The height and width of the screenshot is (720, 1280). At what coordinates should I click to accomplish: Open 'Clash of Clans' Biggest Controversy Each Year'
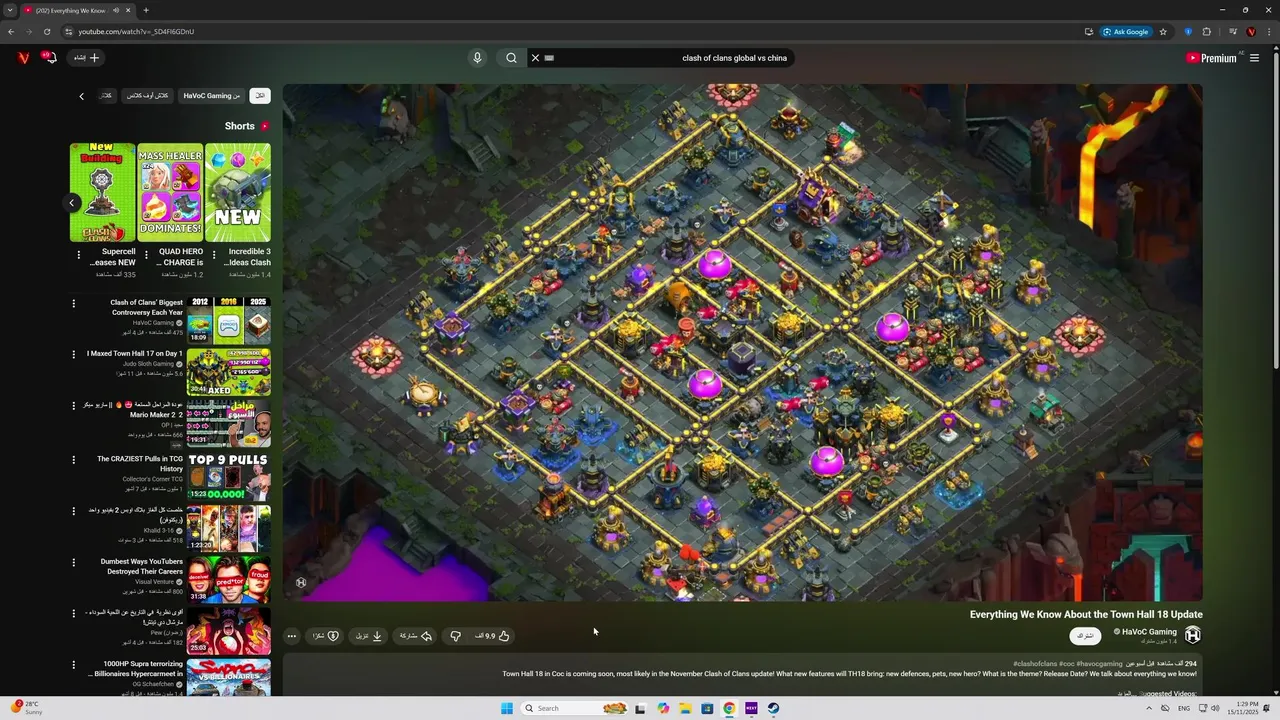tap(147, 307)
